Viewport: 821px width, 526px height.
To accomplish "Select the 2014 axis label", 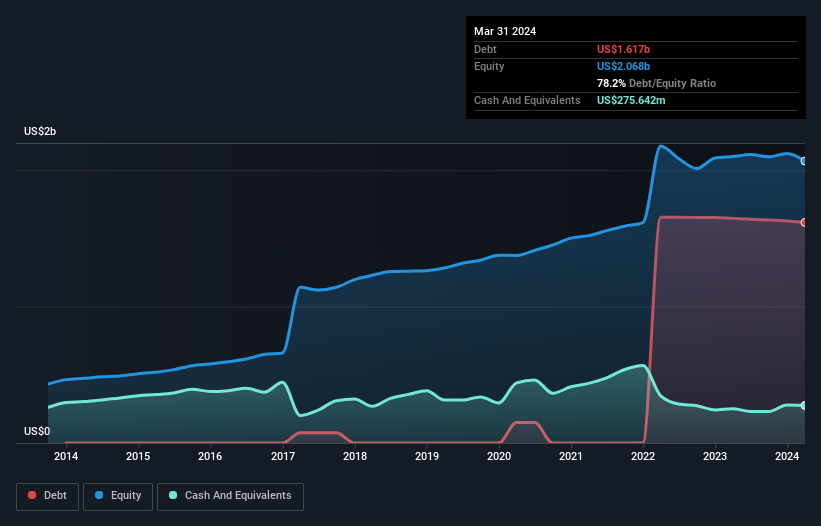I will (66, 456).
